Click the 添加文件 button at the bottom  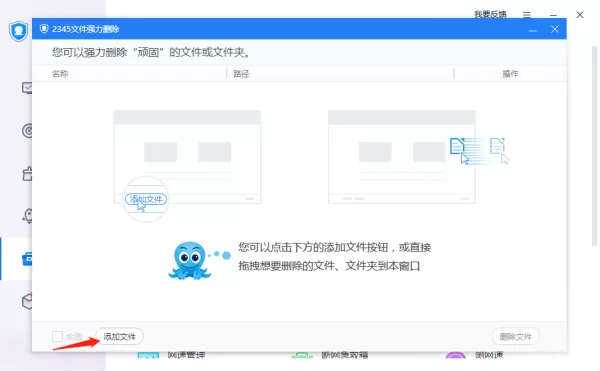coord(119,337)
